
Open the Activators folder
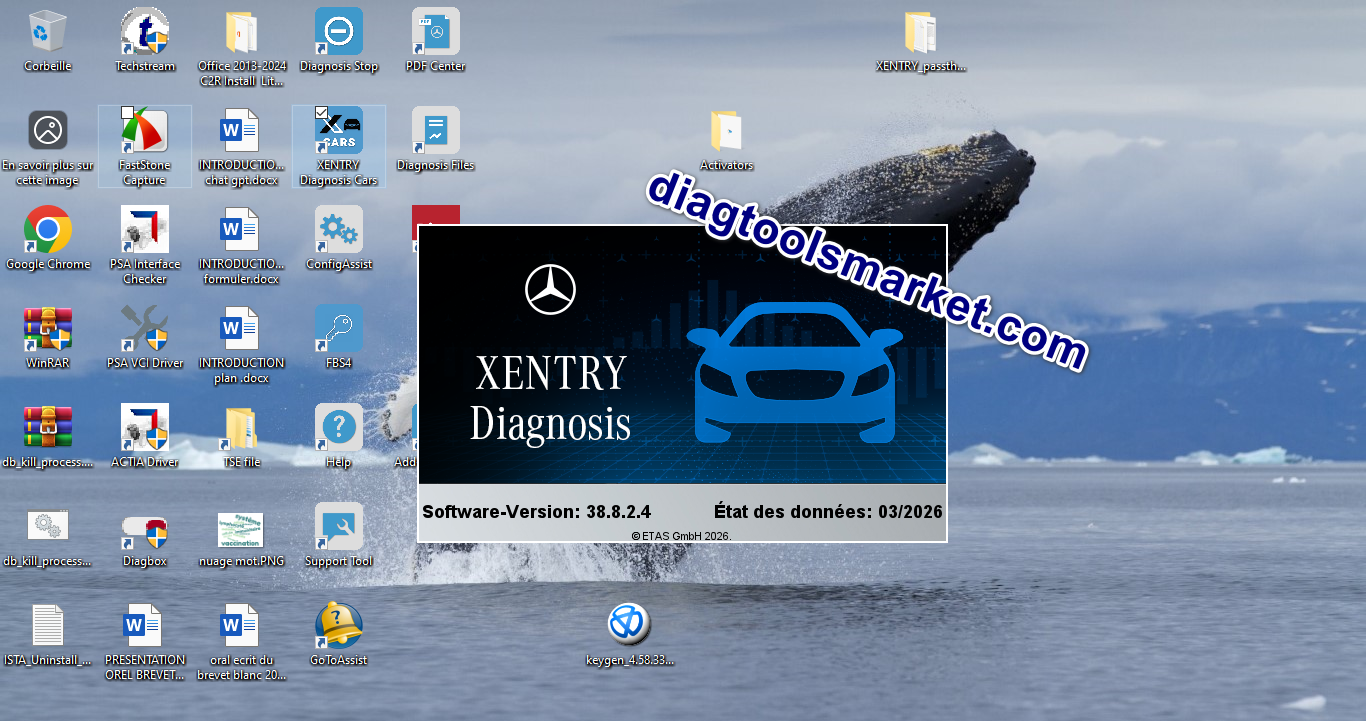[x=727, y=132]
